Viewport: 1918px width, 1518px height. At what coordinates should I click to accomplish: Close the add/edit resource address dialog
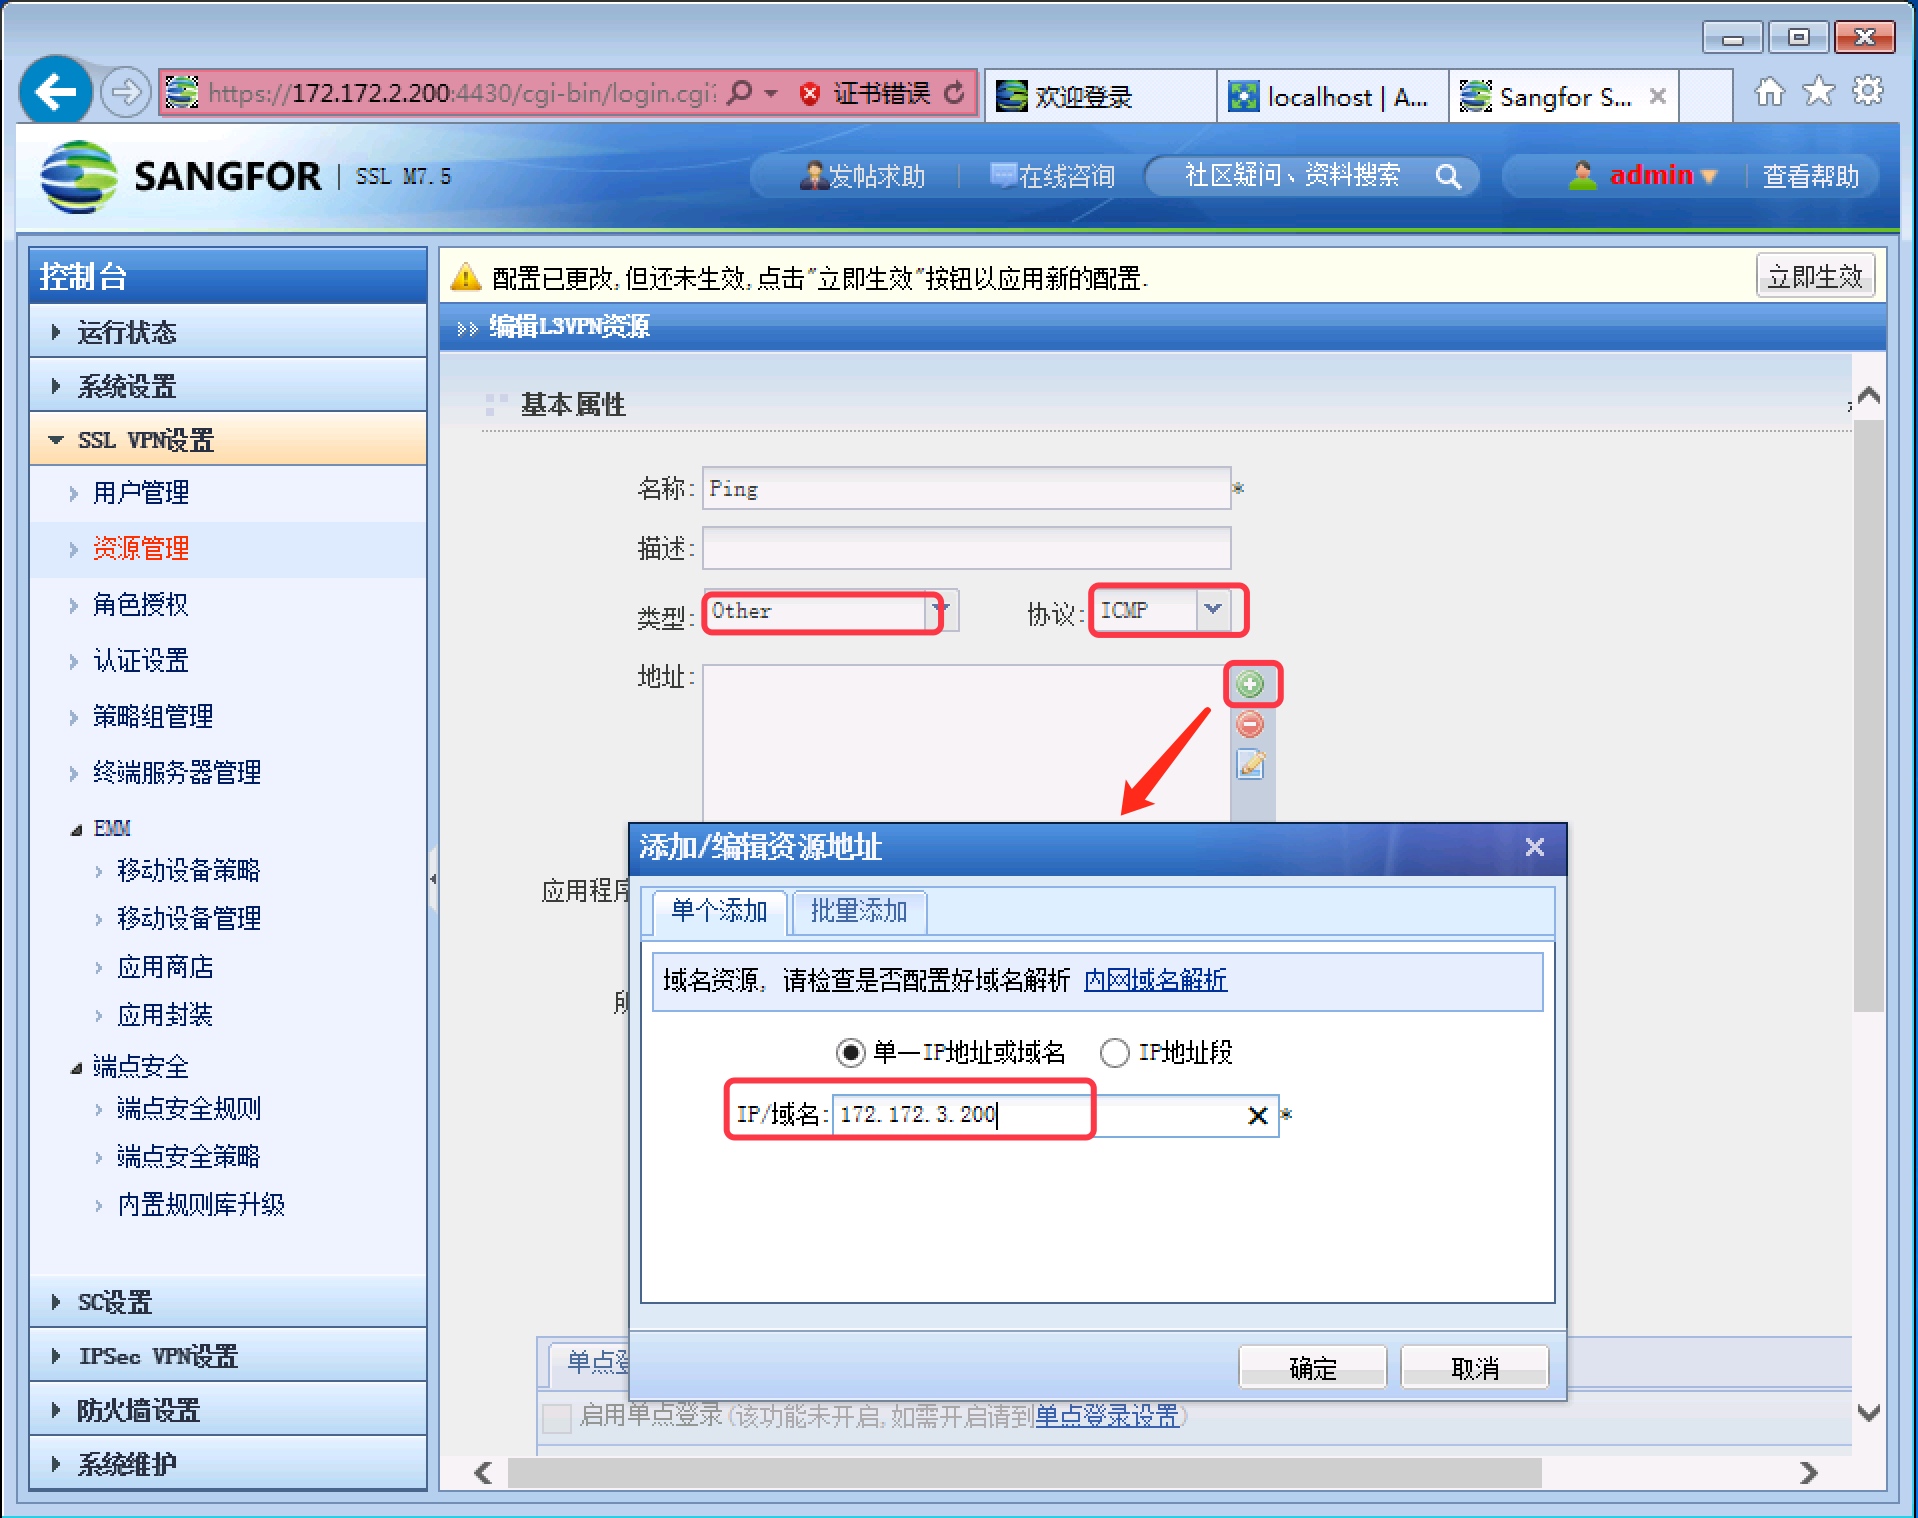[1535, 847]
